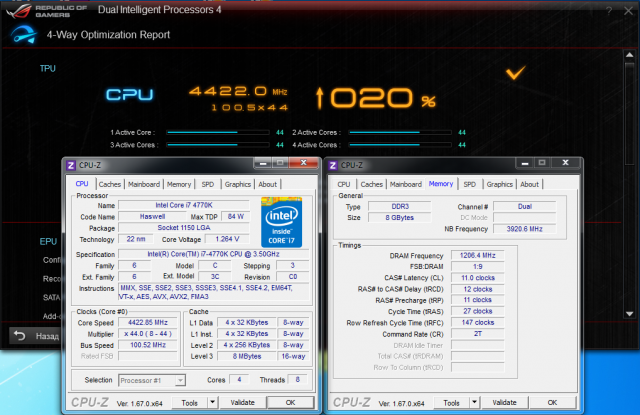Open Caches tab in right CPU-Z
The height and width of the screenshot is (415, 640).
(x=371, y=184)
